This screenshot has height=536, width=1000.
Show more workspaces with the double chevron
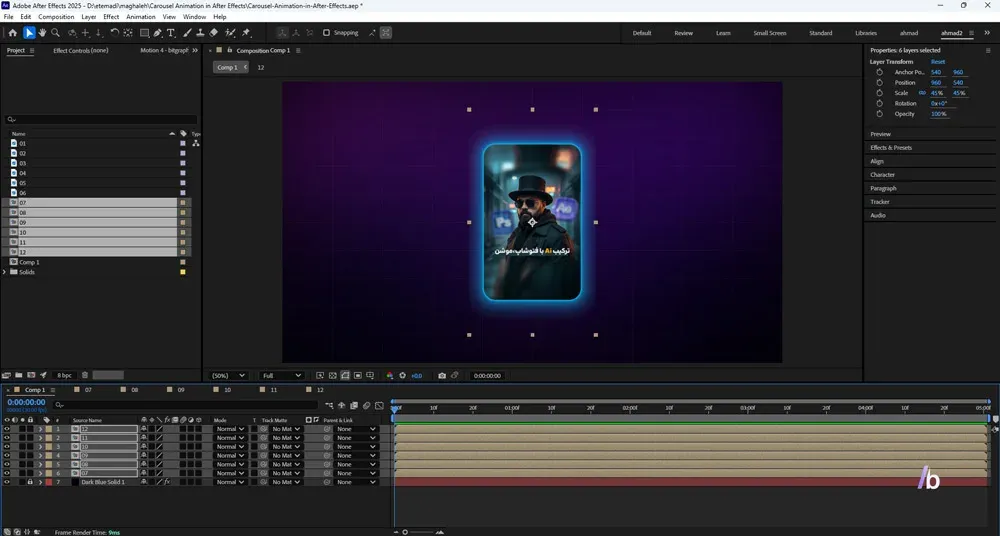(987, 33)
